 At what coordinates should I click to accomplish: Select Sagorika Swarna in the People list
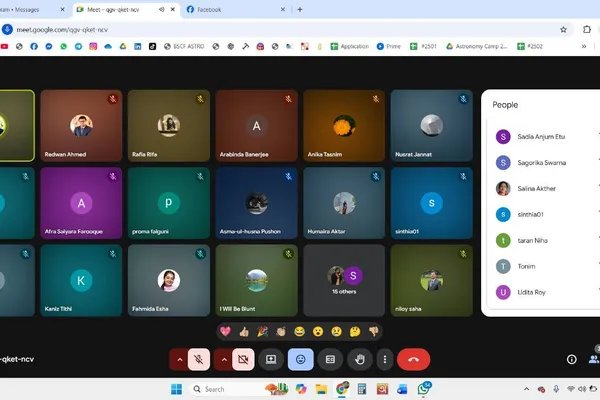point(543,163)
